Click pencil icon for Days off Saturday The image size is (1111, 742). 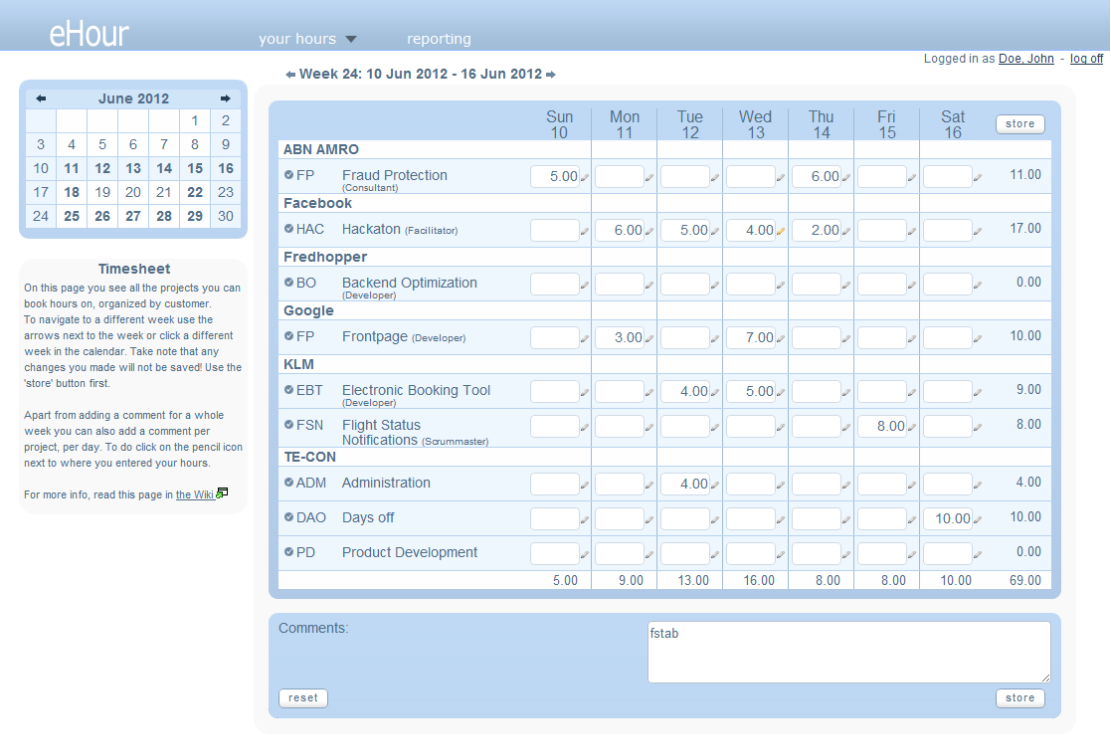click(978, 520)
